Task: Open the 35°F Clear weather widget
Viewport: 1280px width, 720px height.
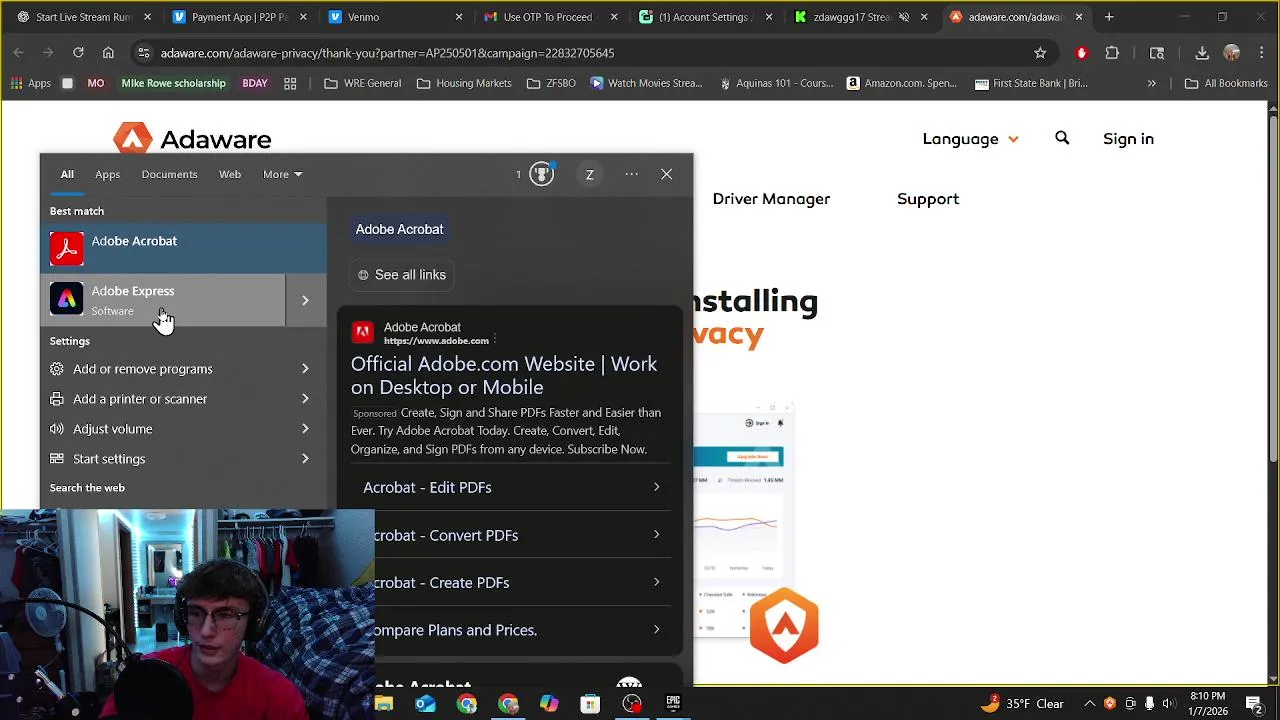Action: (1023, 704)
